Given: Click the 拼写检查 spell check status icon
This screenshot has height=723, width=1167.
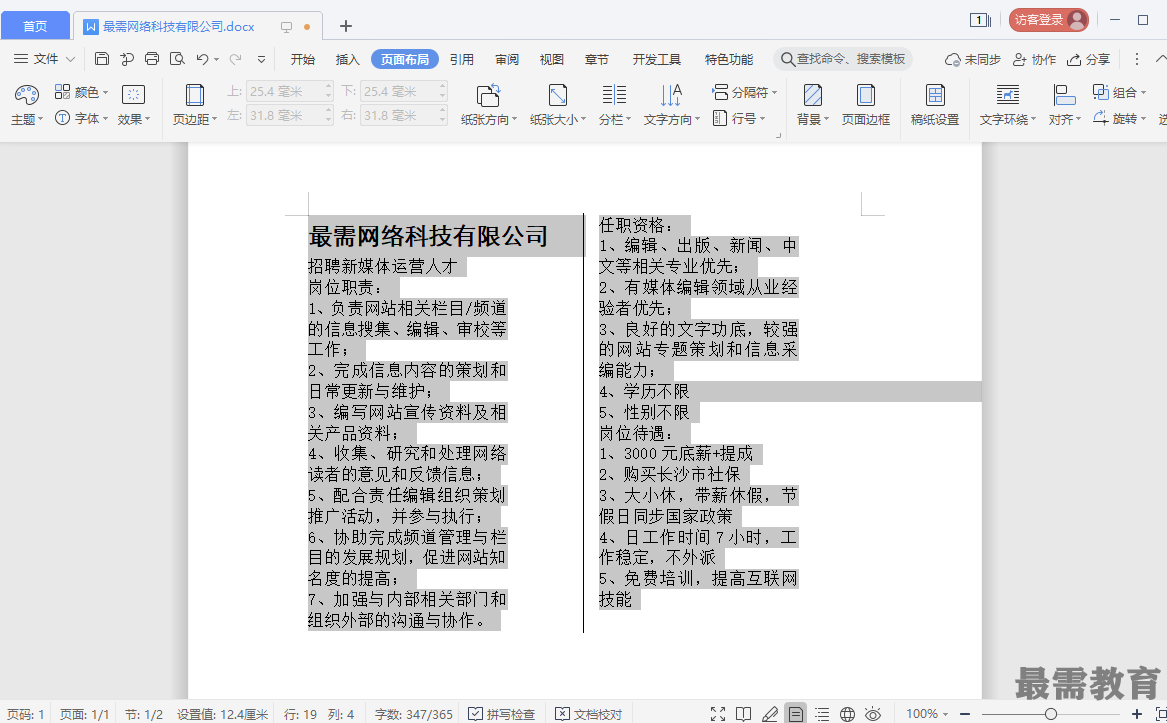Looking at the screenshot, I should coord(476,714).
